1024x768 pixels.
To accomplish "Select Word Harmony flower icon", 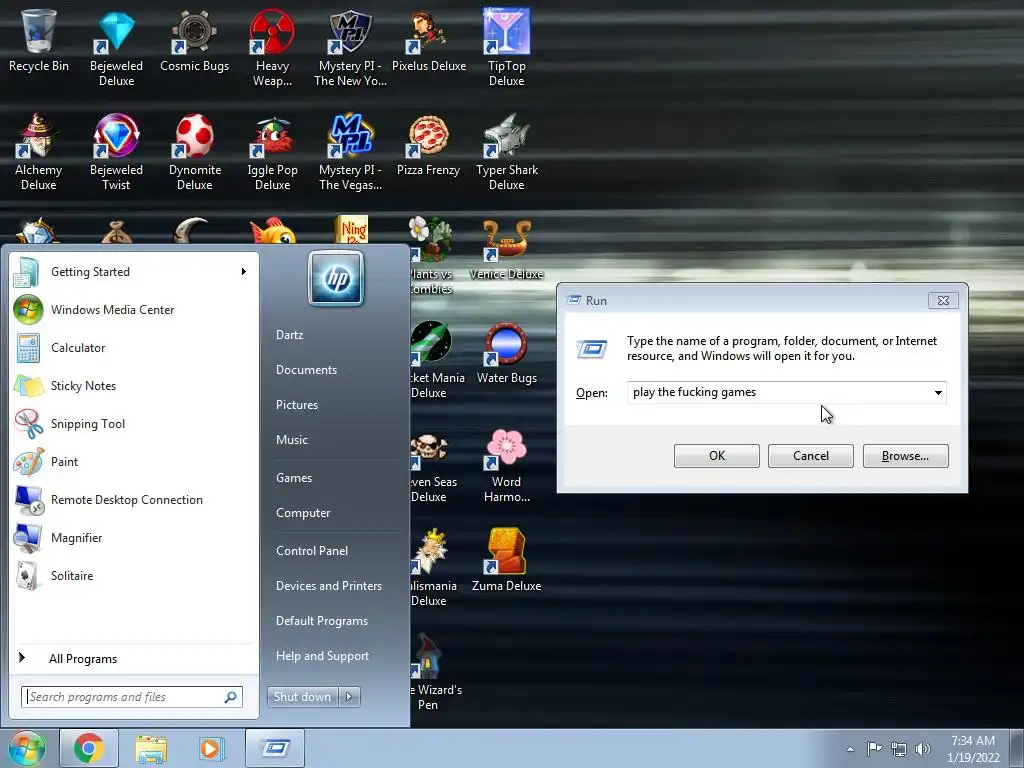I will pyautogui.click(x=507, y=465).
